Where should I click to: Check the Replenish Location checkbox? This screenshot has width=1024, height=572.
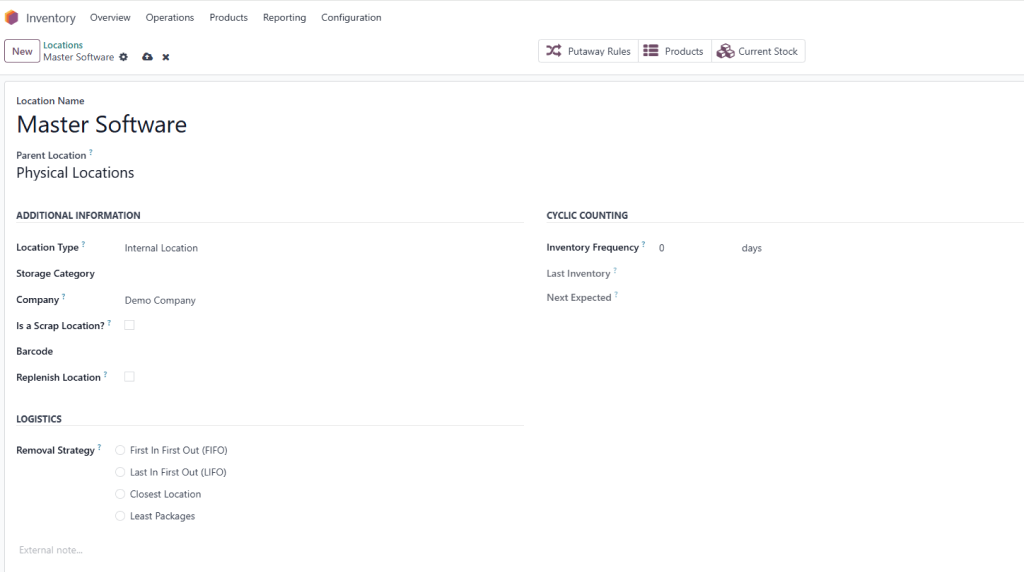129,377
